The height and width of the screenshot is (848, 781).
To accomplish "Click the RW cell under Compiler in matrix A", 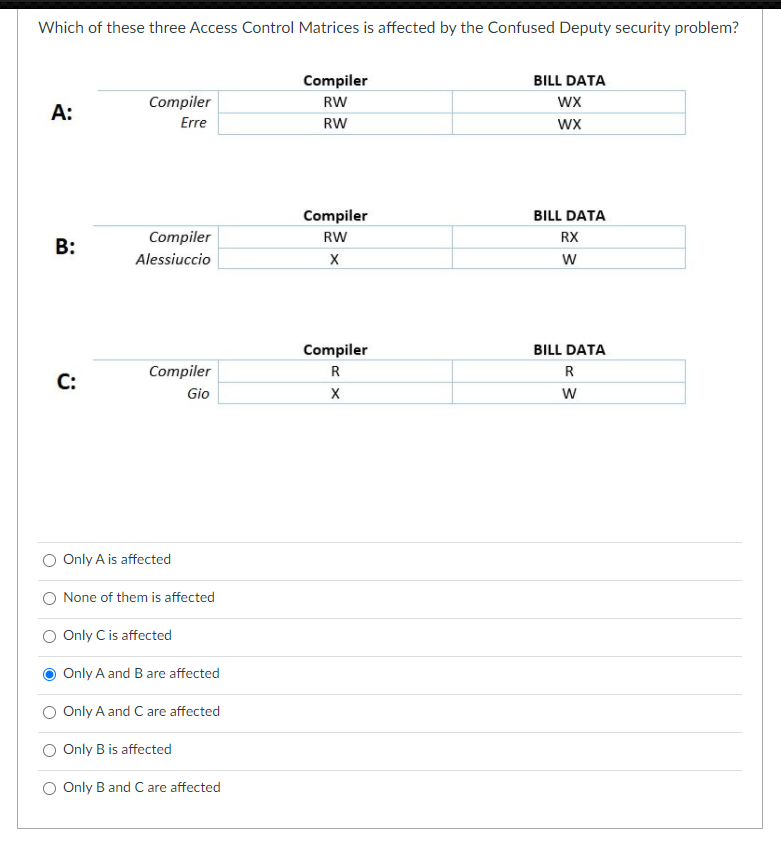I will click(335, 101).
